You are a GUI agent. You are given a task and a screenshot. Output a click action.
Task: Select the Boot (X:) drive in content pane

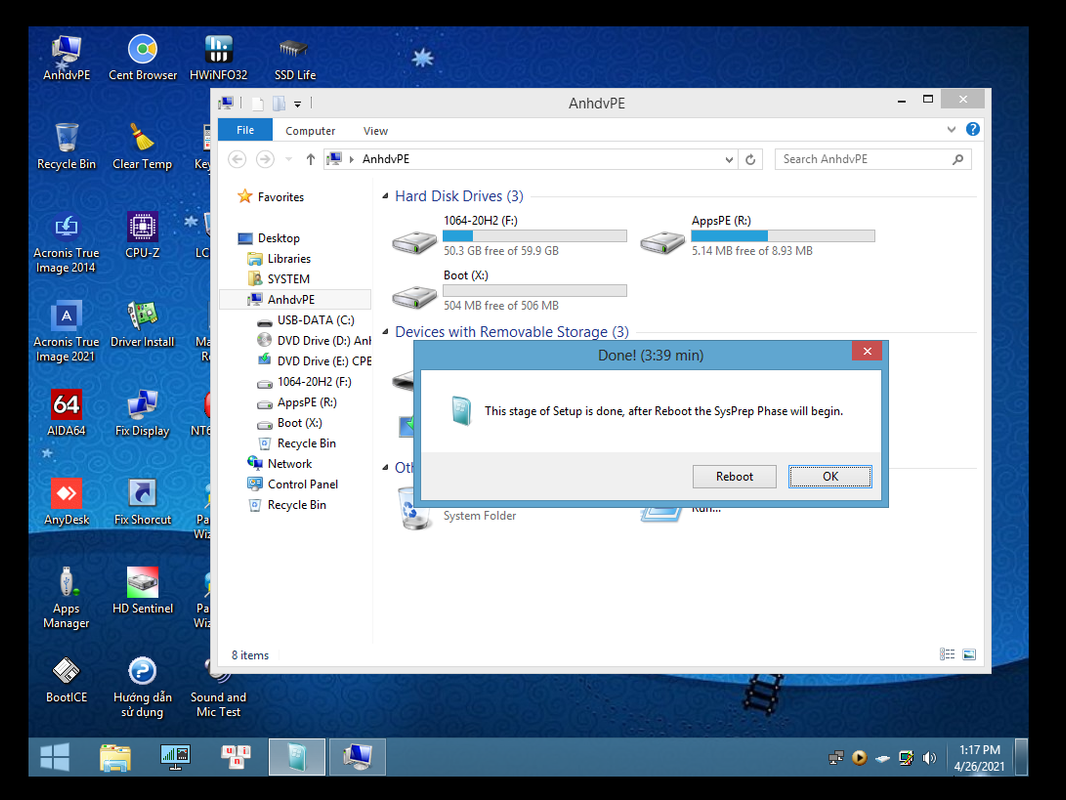(508, 290)
